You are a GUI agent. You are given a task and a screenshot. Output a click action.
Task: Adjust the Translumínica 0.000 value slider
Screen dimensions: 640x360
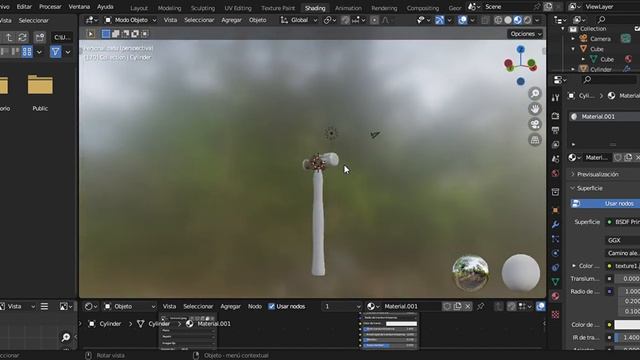tap(627, 279)
